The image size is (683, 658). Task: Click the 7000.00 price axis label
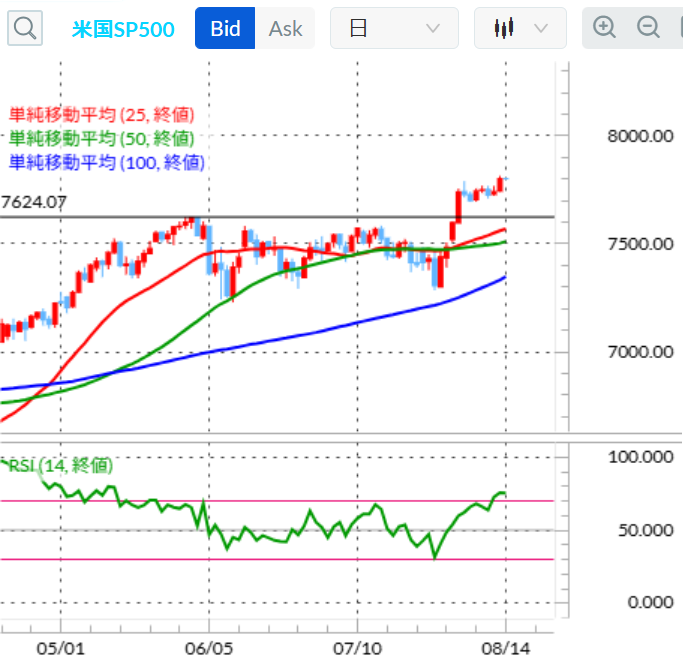point(640,352)
